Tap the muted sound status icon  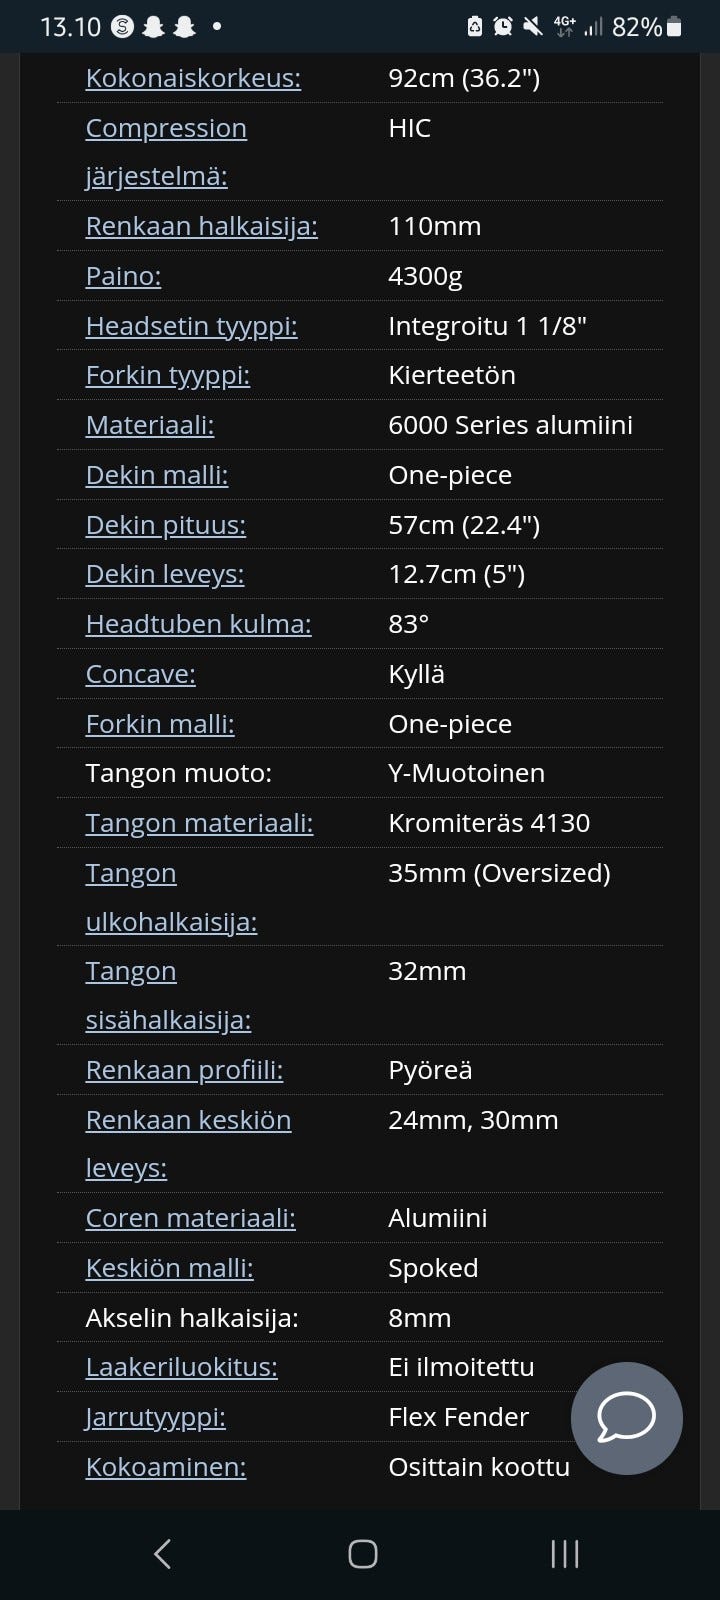pyautogui.click(x=532, y=27)
